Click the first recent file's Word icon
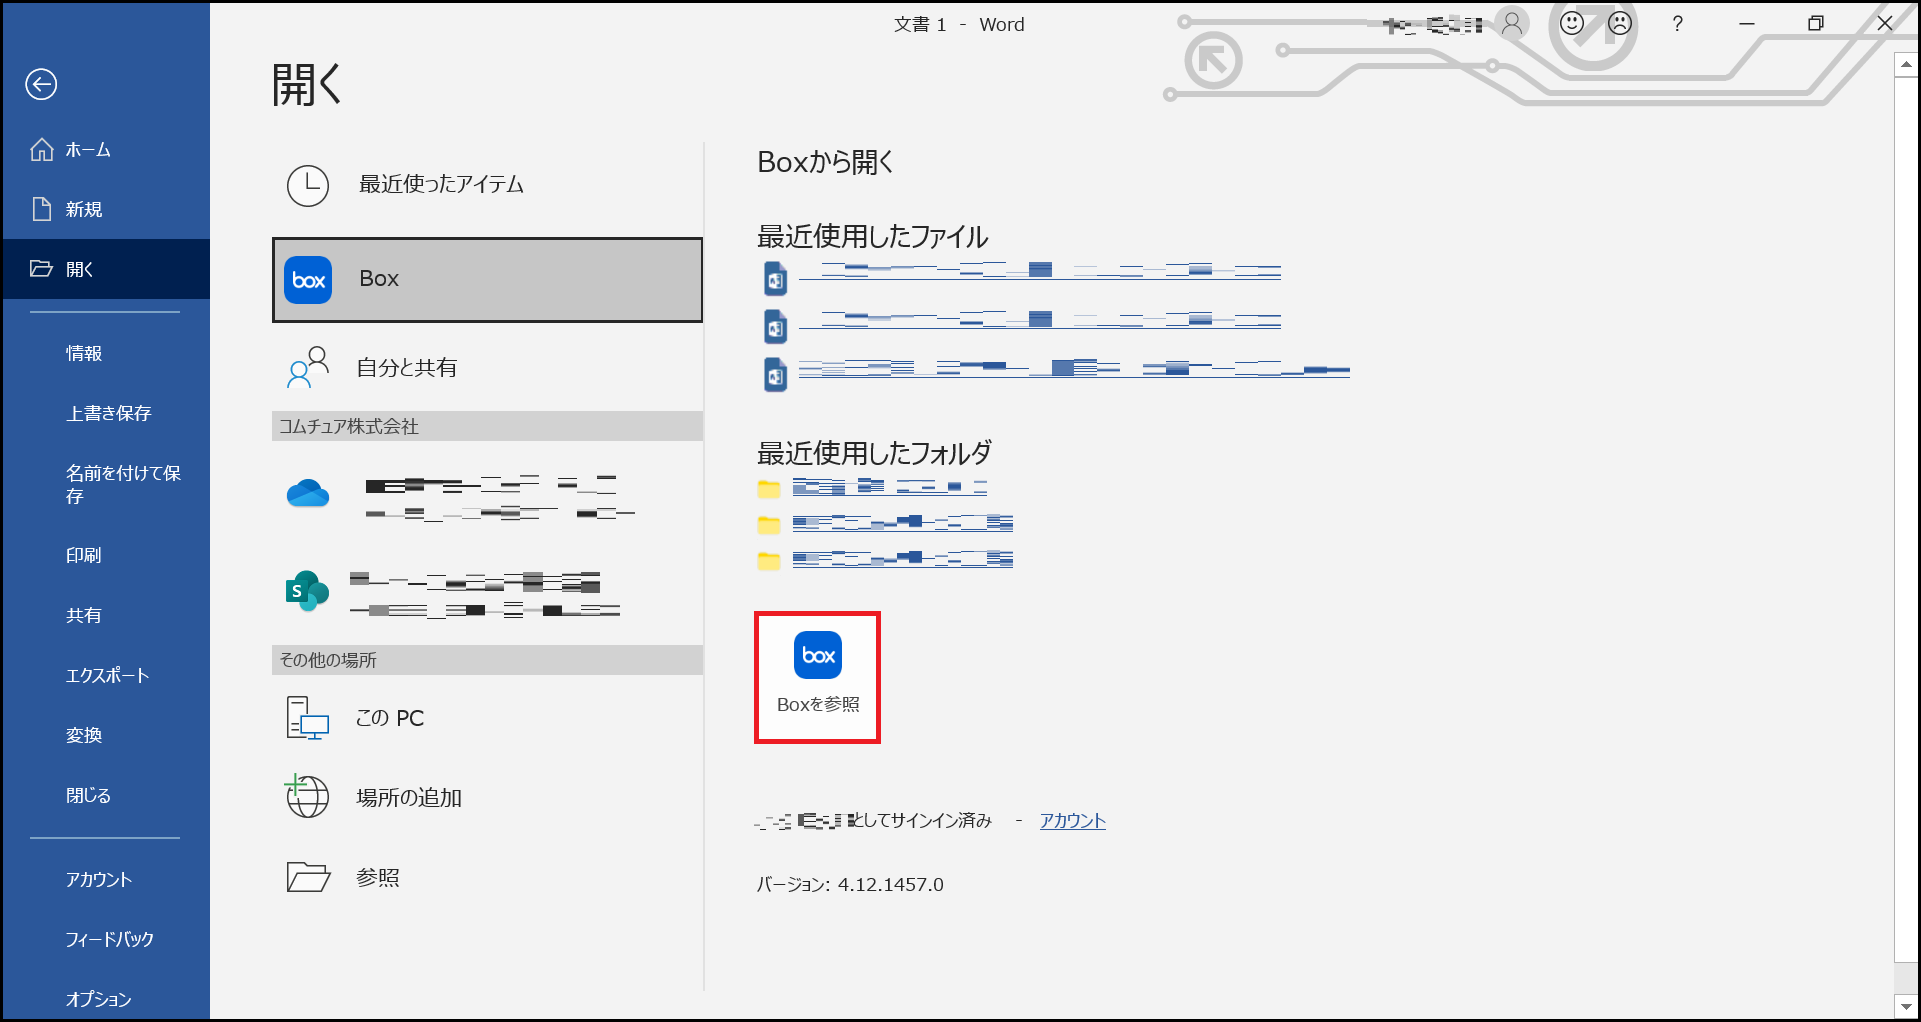The width and height of the screenshot is (1921, 1022). point(776,279)
